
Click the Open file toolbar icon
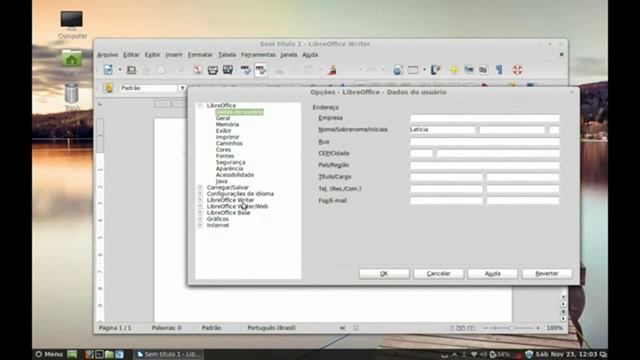(x=131, y=70)
